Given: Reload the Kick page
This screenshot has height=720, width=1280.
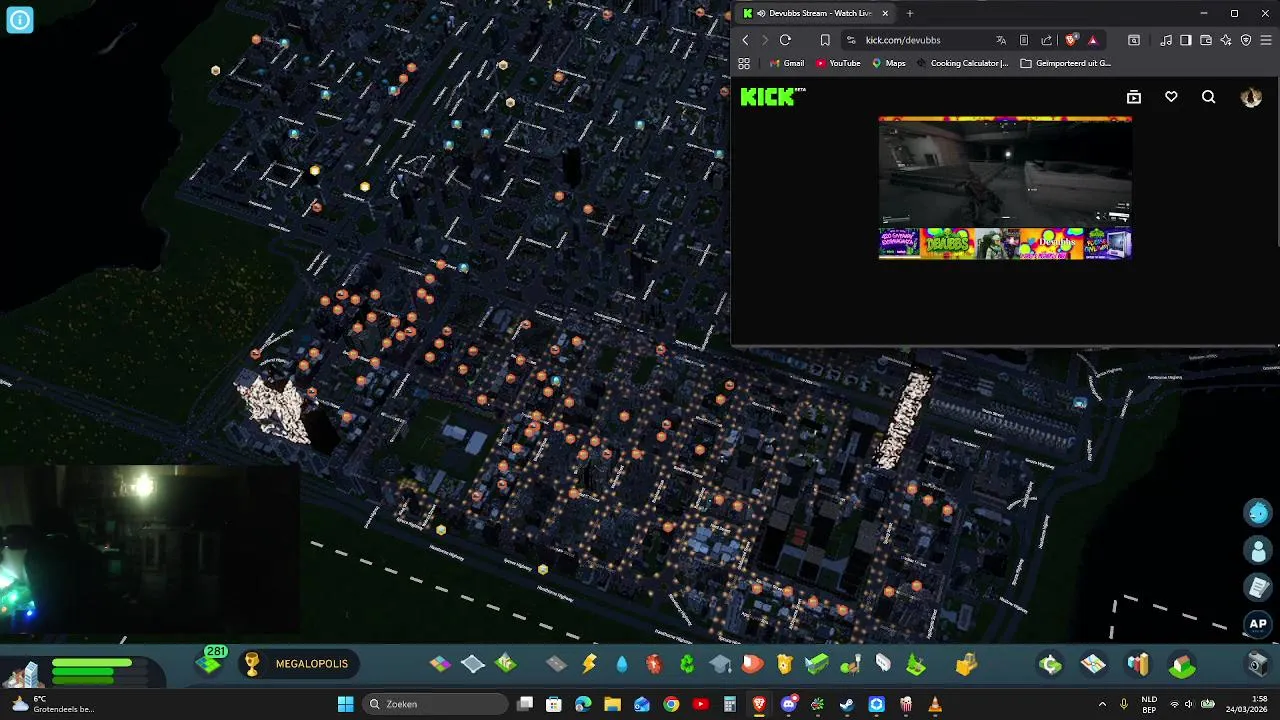Looking at the screenshot, I should pos(785,40).
